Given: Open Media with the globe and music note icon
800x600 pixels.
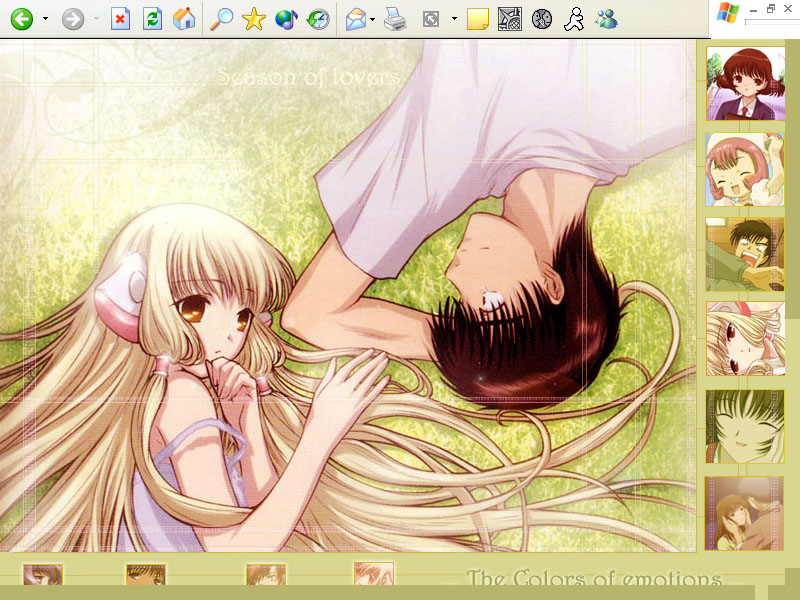Looking at the screenshot, I should 286,19.
